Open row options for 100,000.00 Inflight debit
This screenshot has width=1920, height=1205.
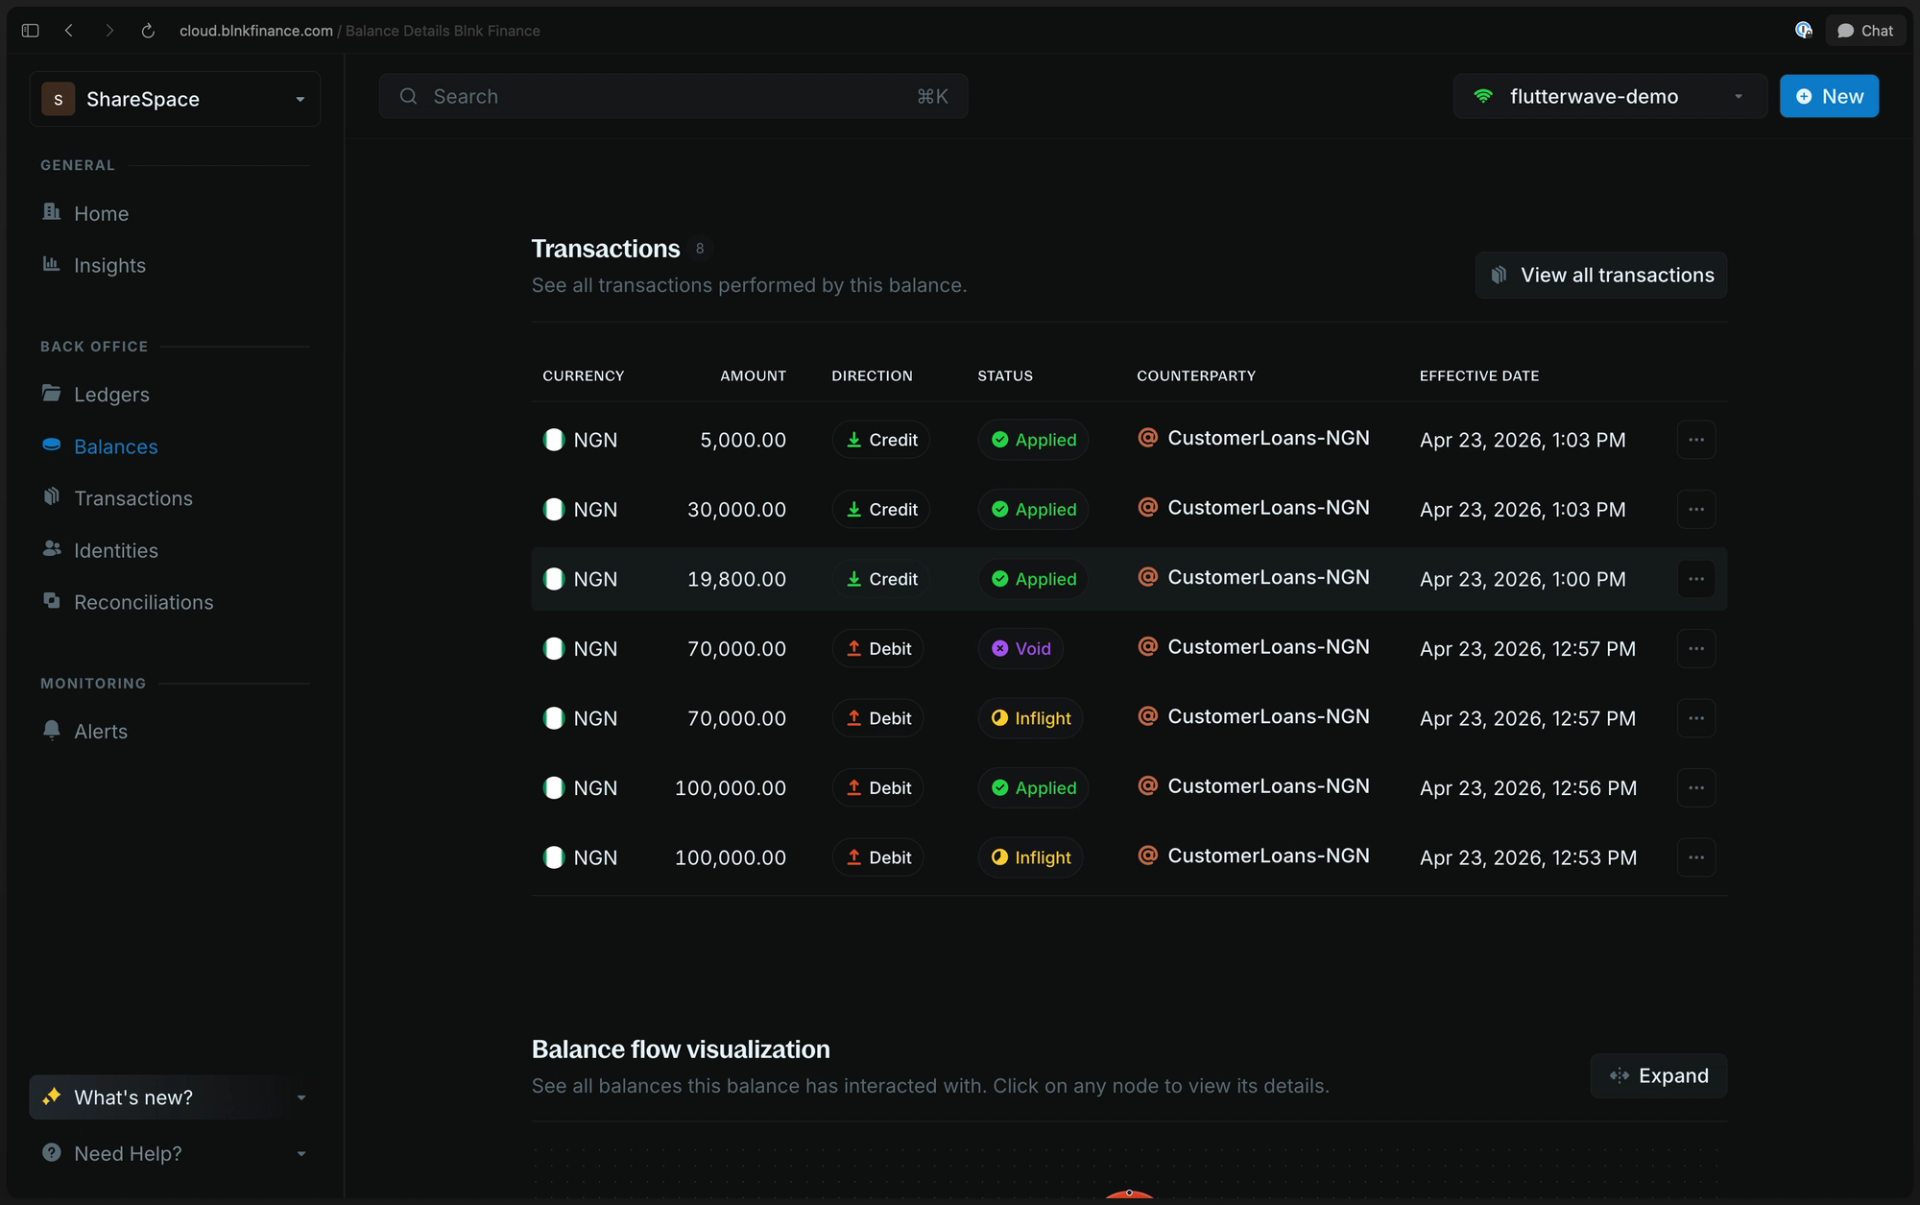click(1696, 858)
